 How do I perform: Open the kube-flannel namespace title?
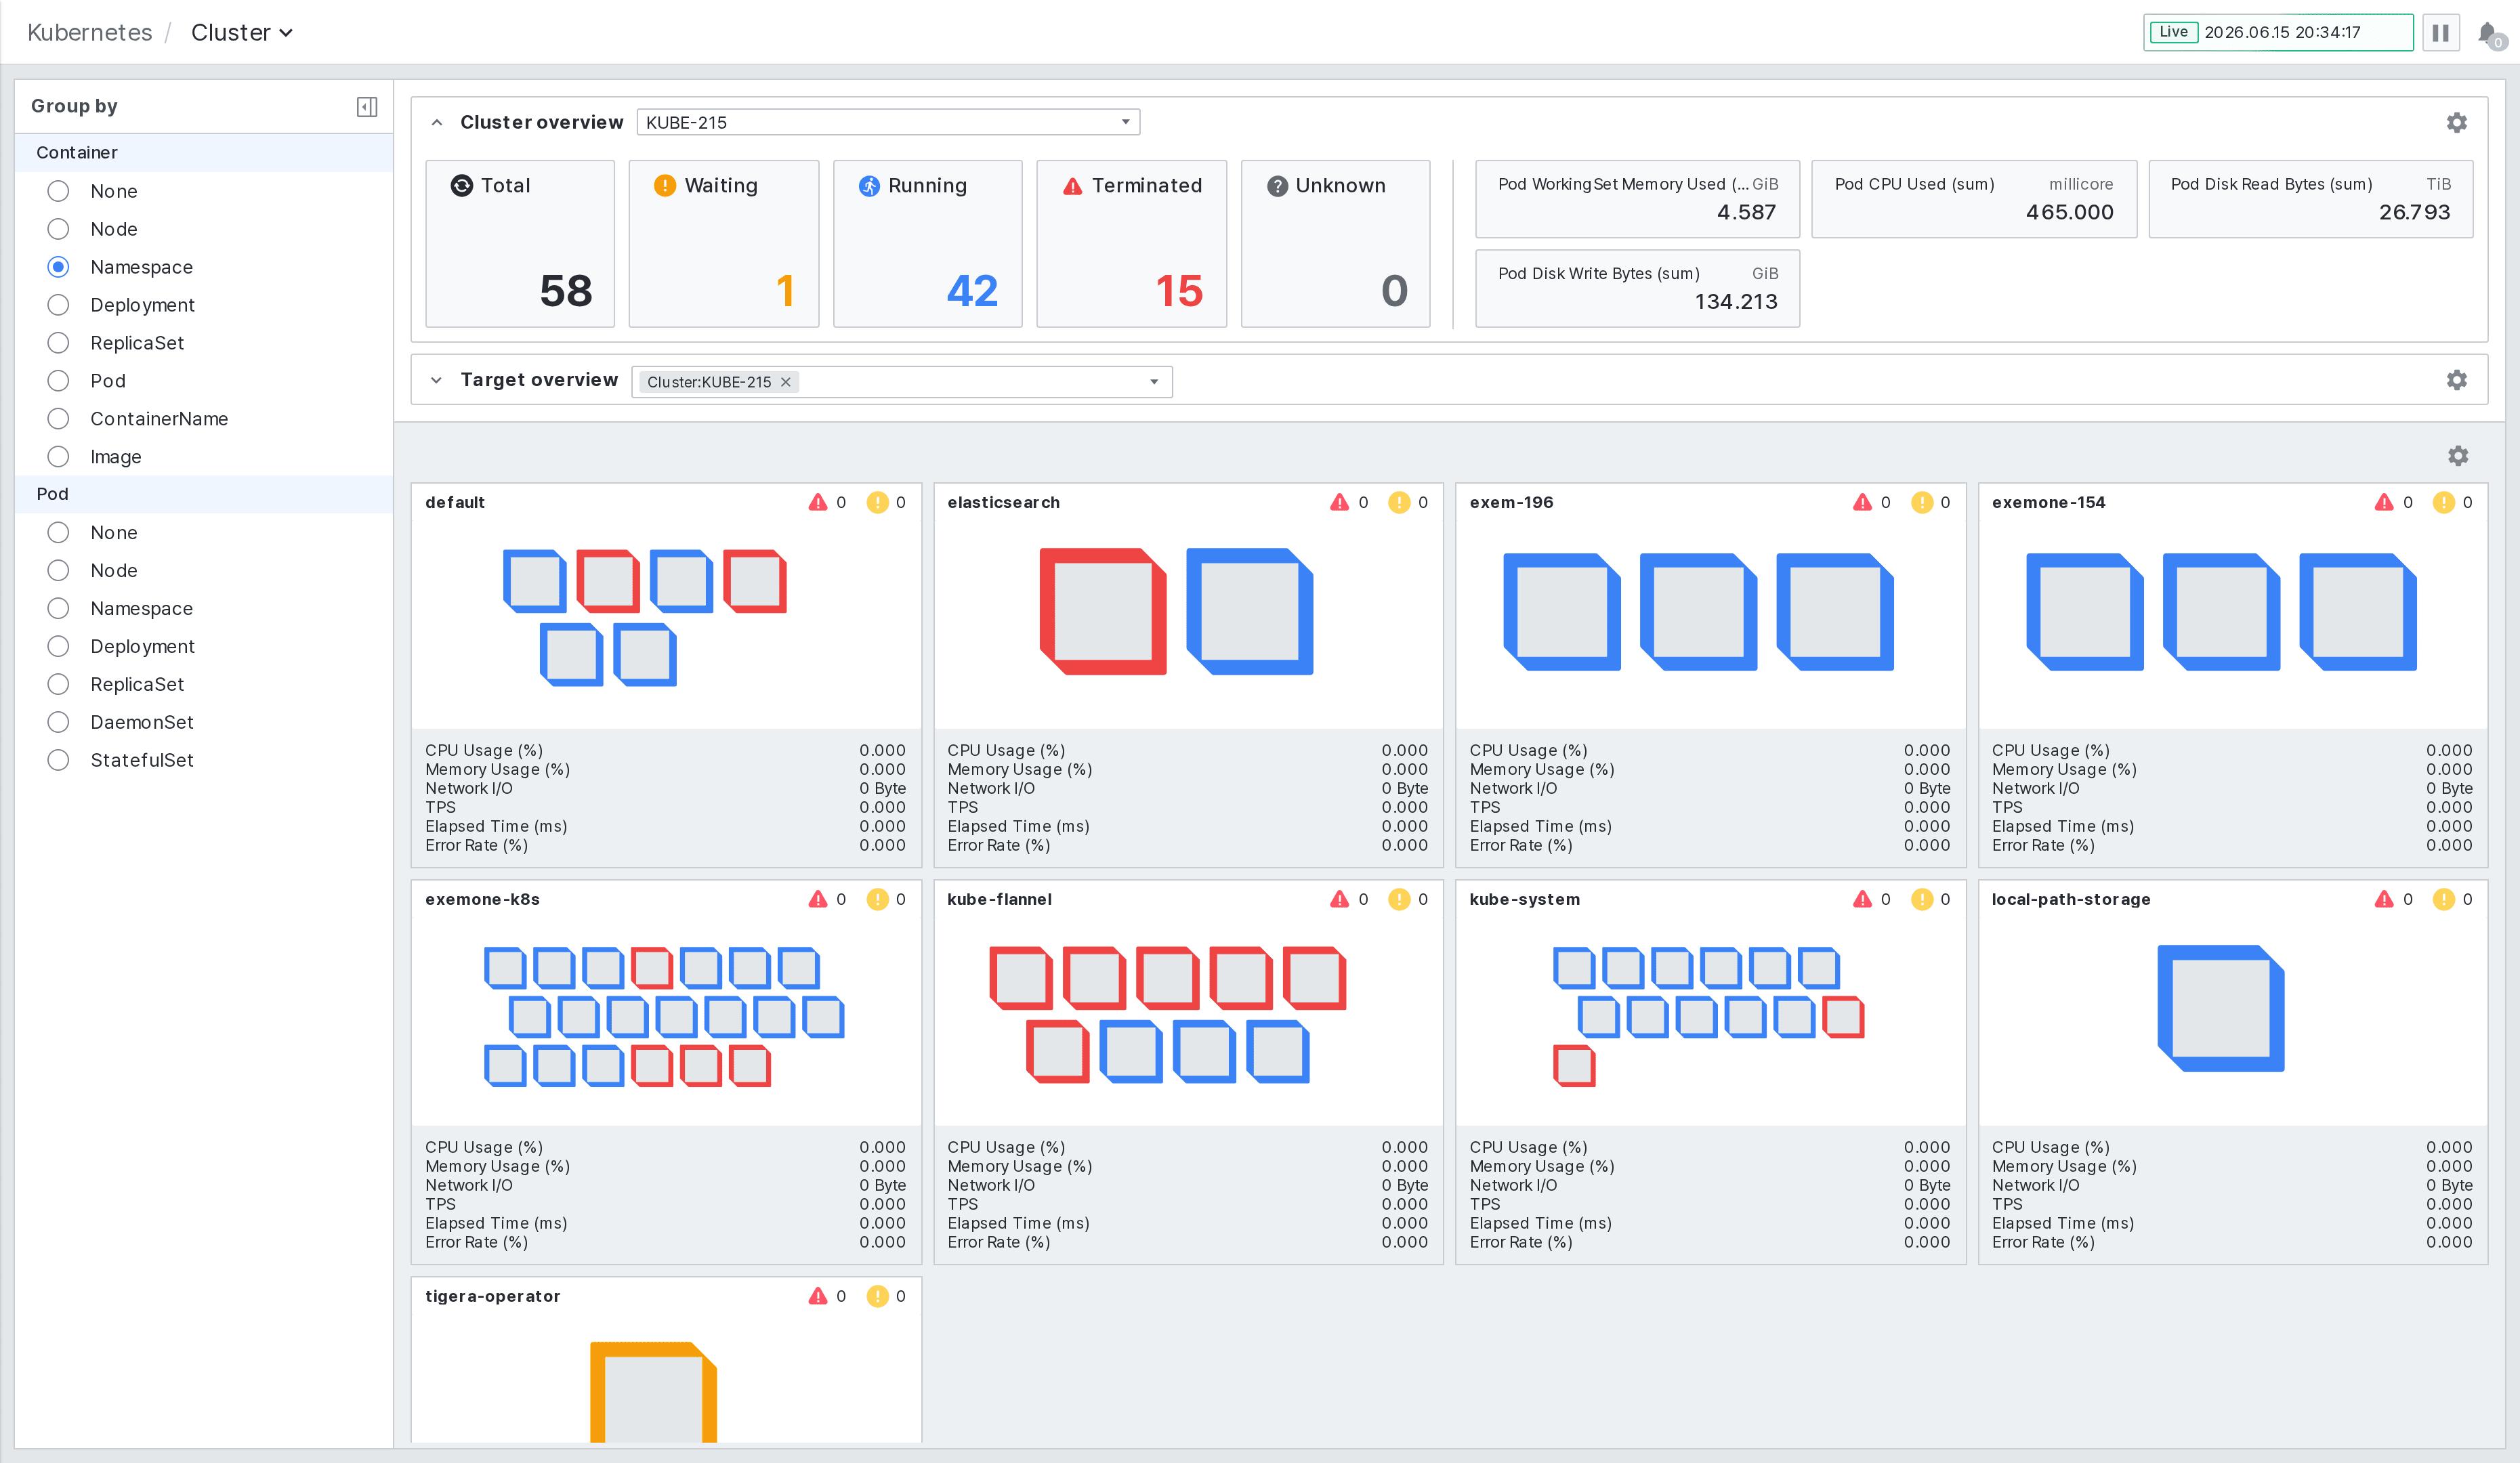pyautogui.click(x=999, y=899)
